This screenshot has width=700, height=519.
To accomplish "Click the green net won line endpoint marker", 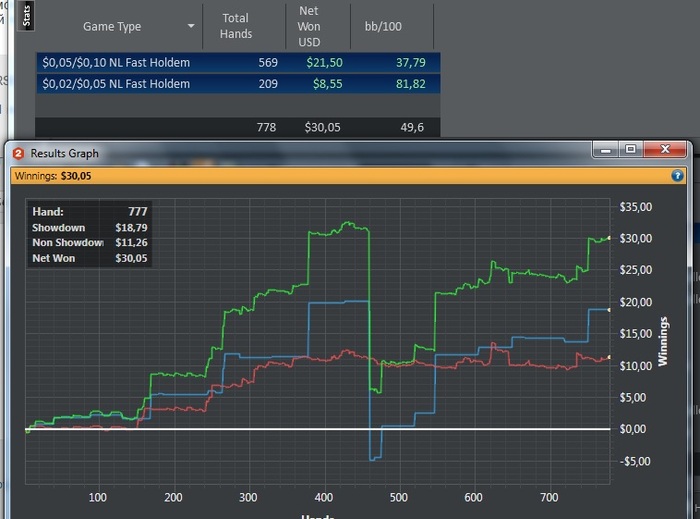I will tap(609, 238).
